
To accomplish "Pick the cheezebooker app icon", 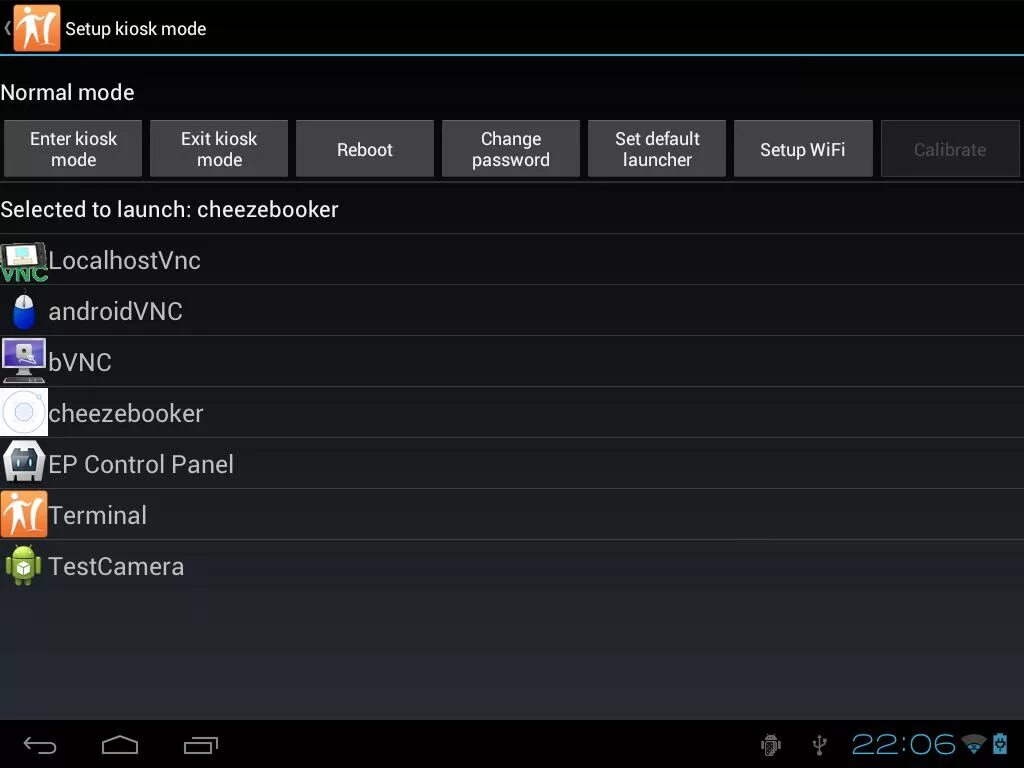I will click(24, 412).
